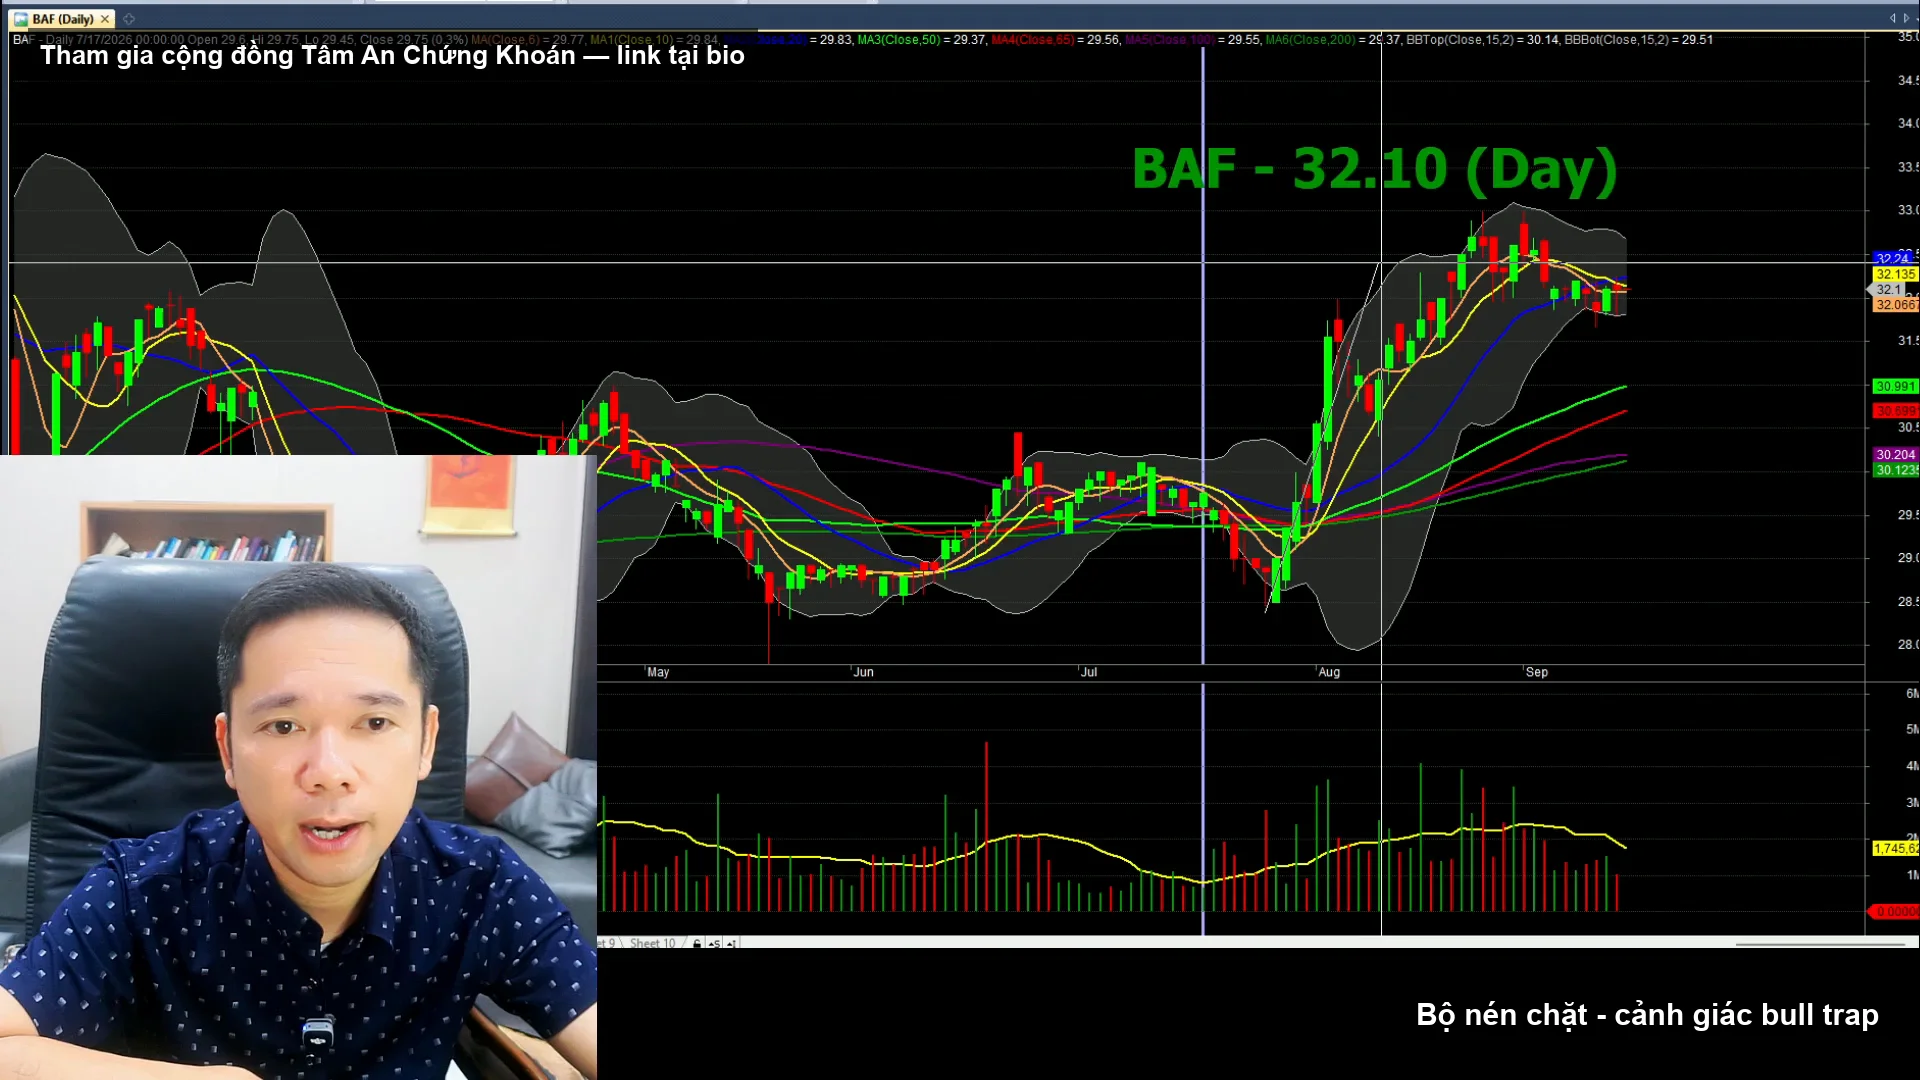Click the orange 32.066 axis label
The width and height of the screenshot is (1920, 1080).
coord(1895,305)
